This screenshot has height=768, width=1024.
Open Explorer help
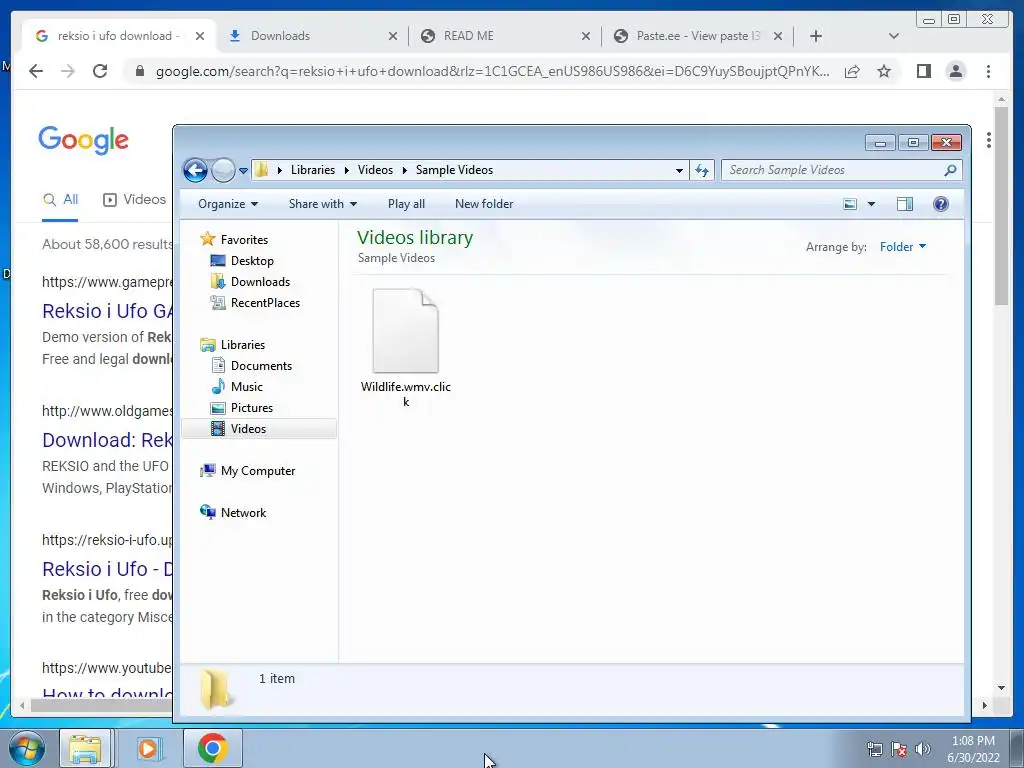(x=940, y=204)
